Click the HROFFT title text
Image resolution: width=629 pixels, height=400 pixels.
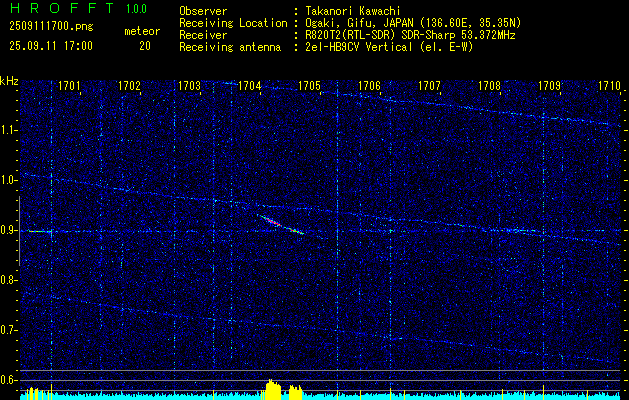62,8
